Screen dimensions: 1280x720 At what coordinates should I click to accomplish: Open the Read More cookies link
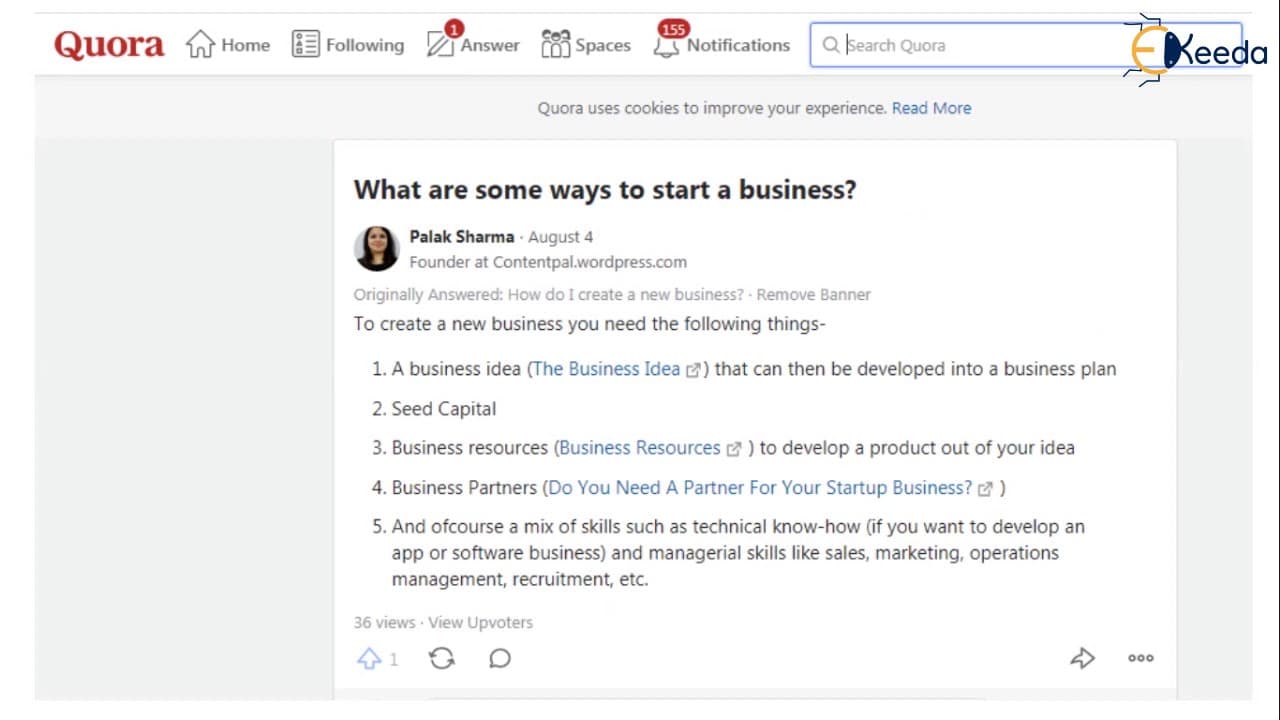[x=931, y=108]
